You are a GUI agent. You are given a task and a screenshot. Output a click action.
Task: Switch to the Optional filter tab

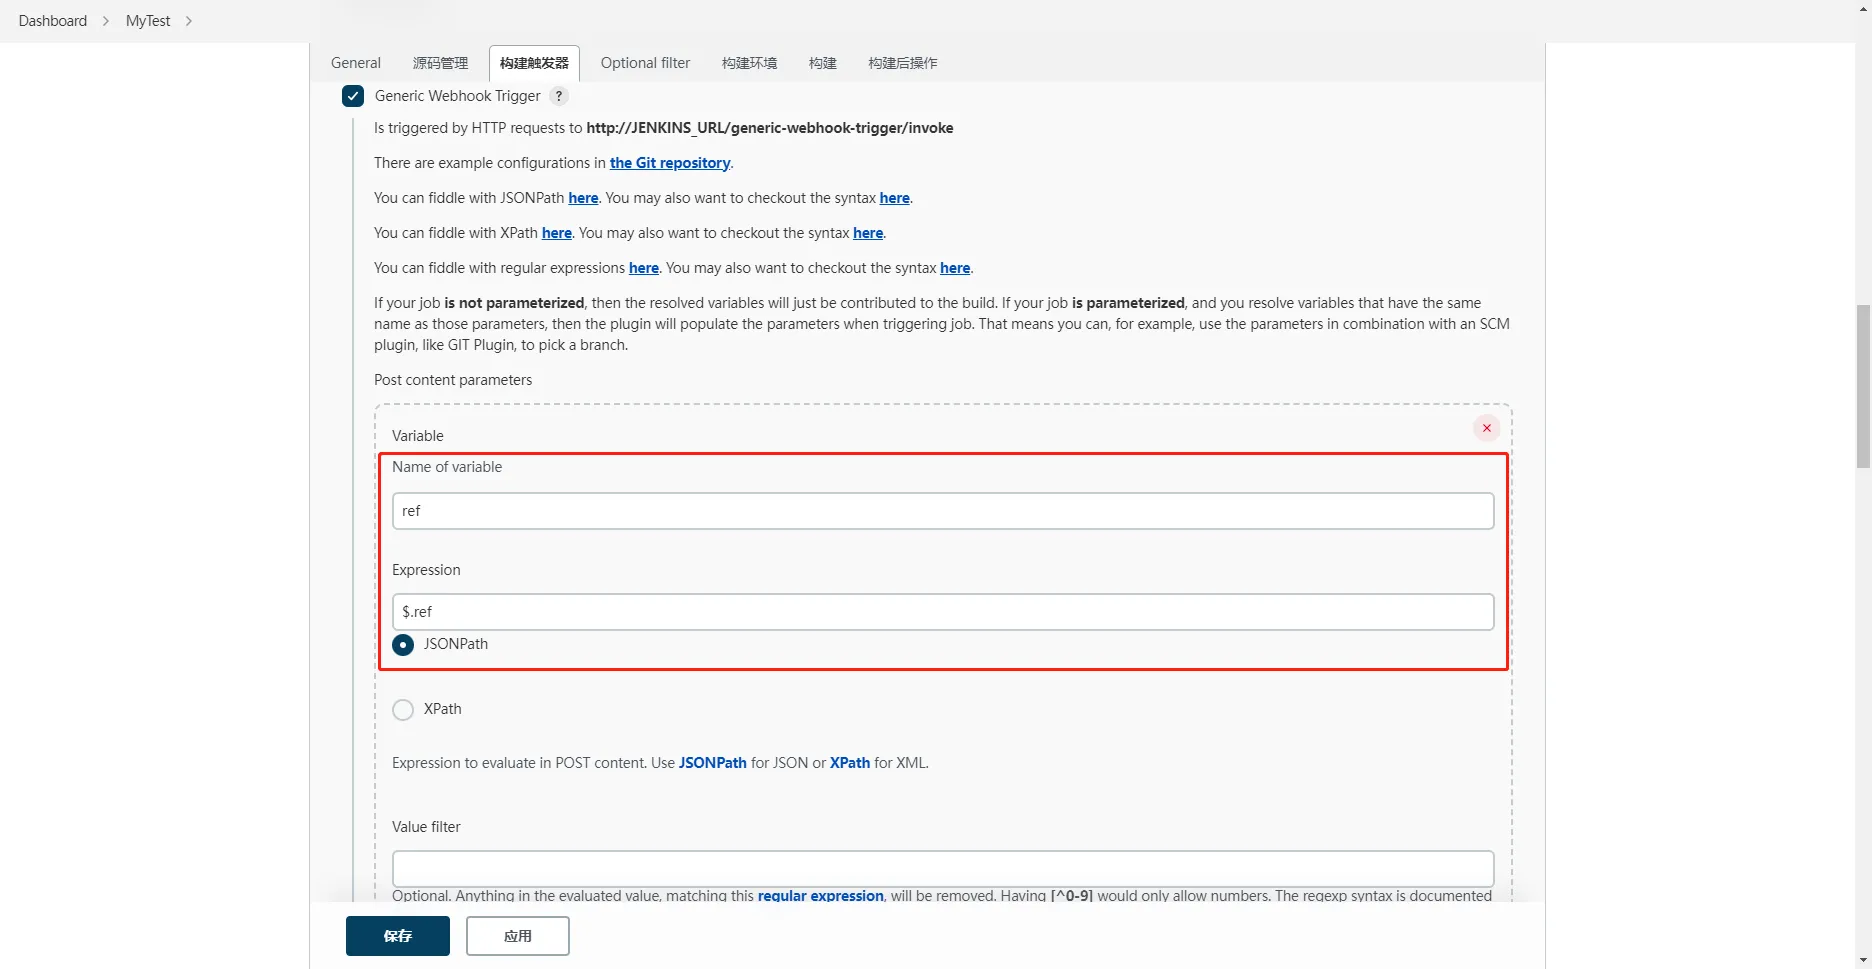tap(645, 63)
